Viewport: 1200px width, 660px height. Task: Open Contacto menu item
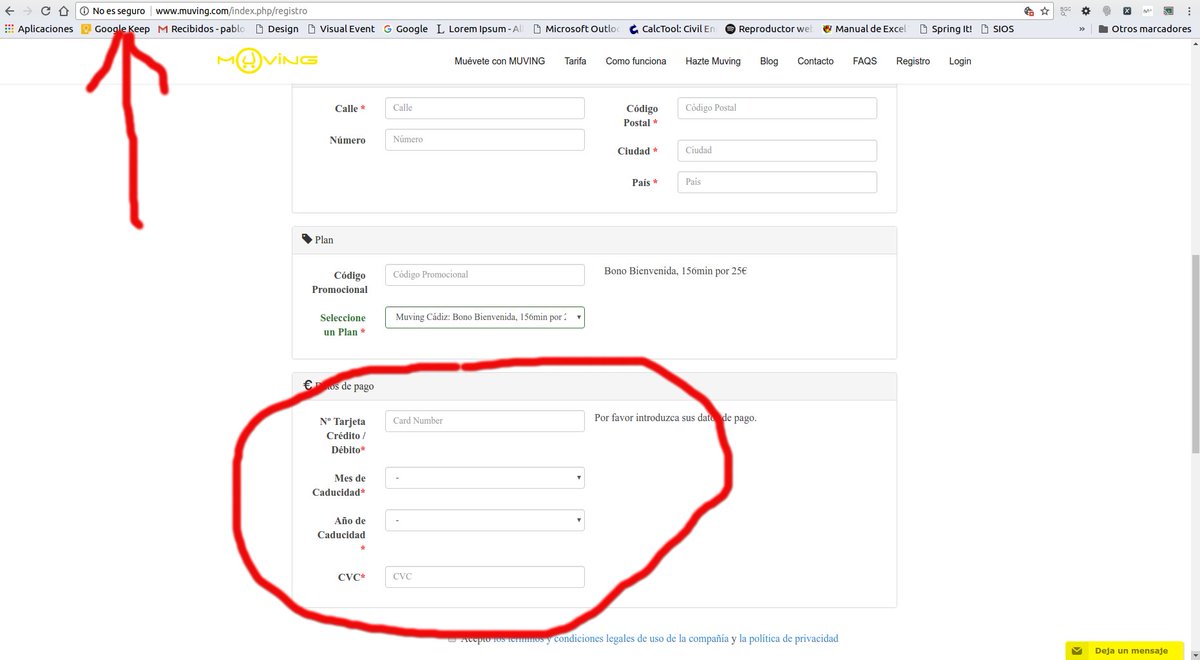point(815,61)
